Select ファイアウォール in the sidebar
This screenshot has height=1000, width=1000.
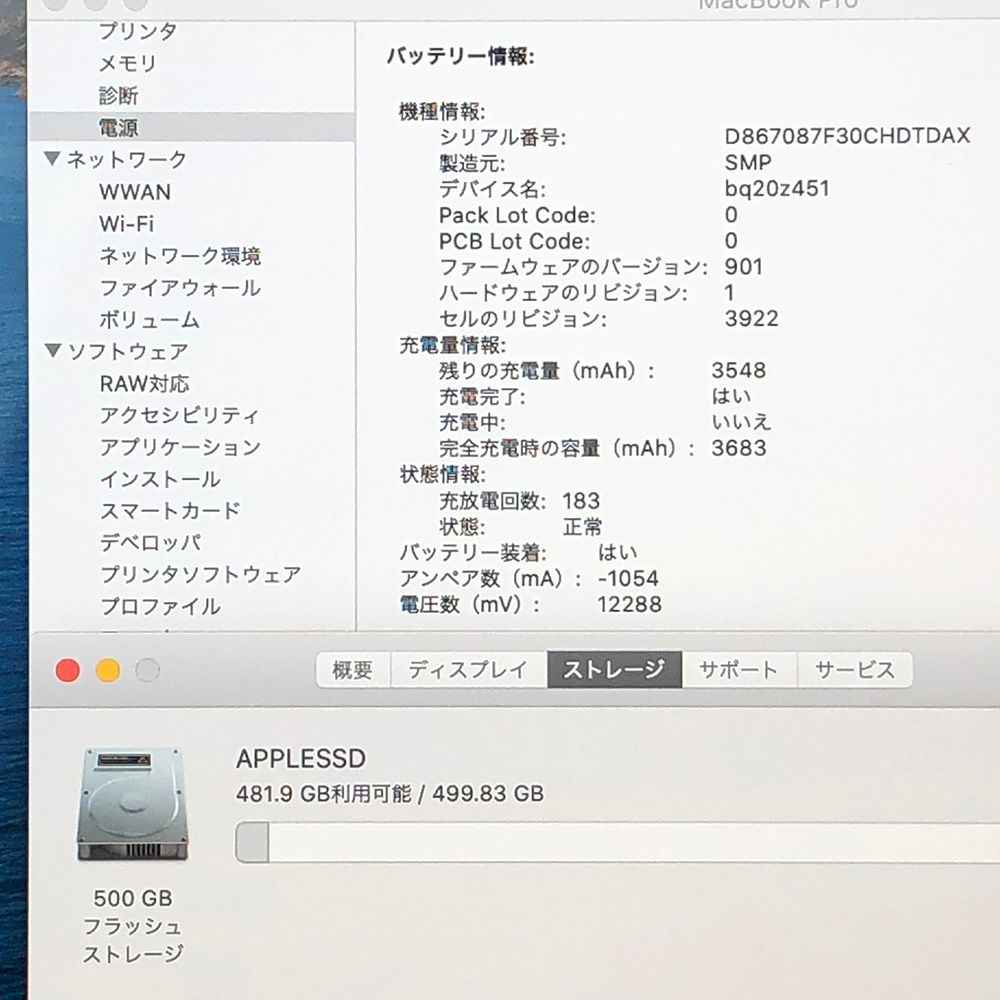(x=180, y=288)
